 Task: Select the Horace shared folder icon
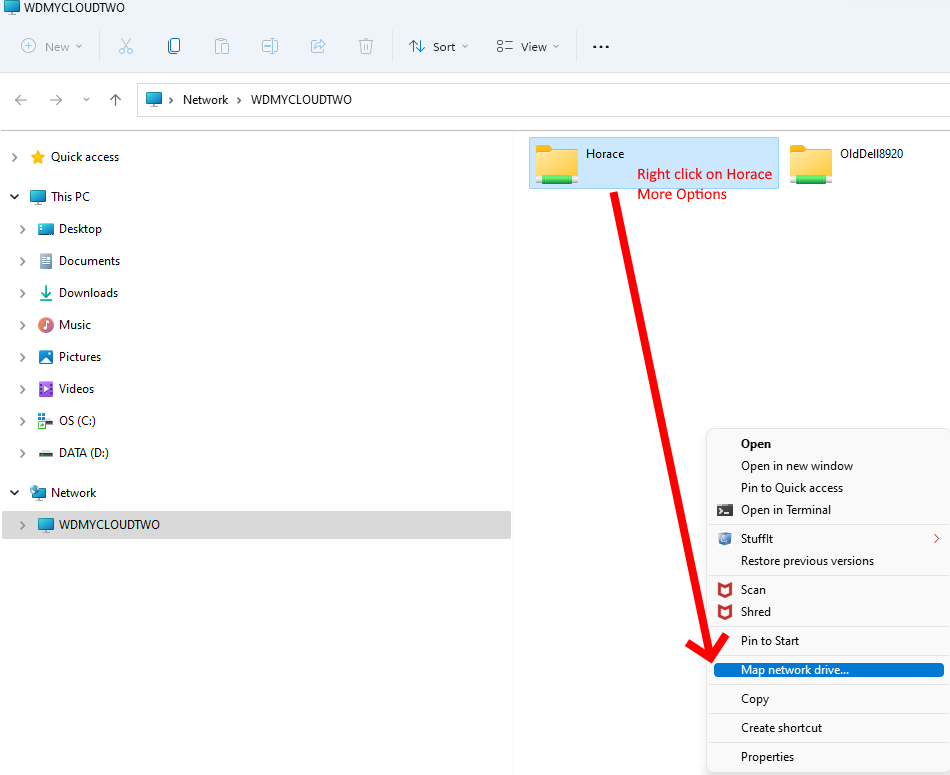coord(556,164)
